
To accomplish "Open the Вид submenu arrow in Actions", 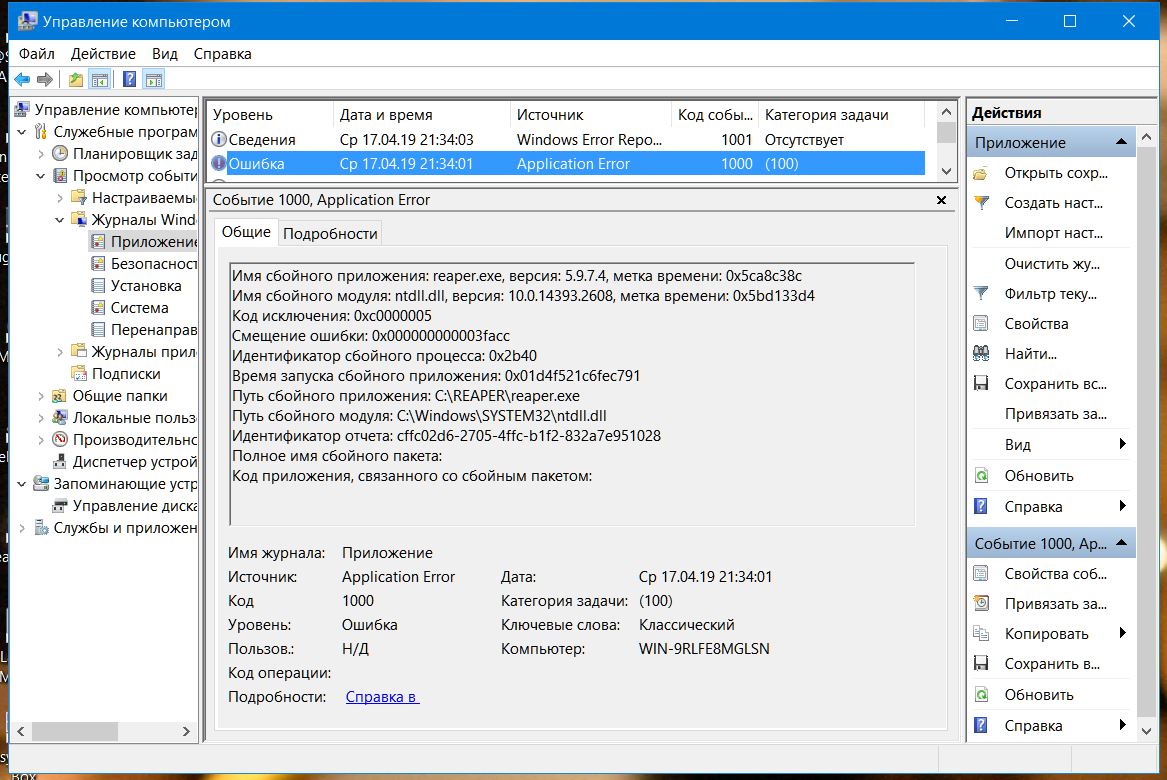I will 1122,444.
